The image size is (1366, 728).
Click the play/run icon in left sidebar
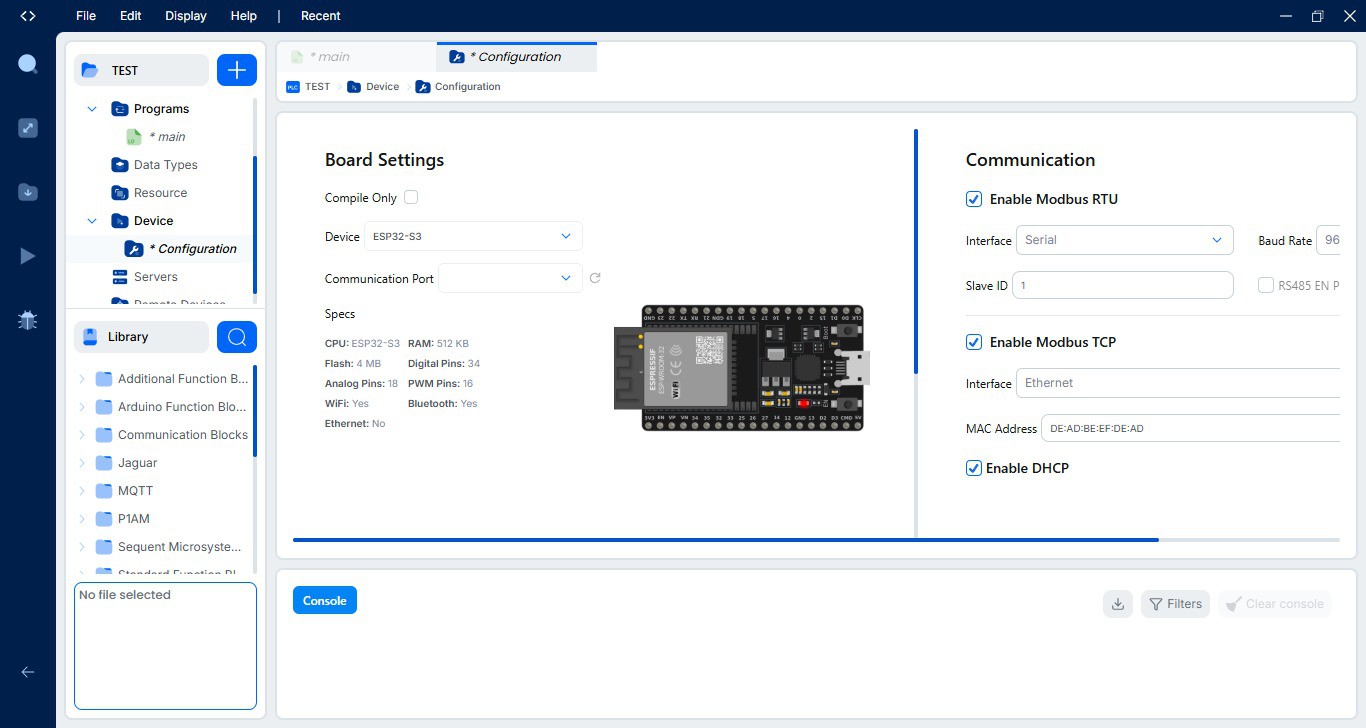28,256
